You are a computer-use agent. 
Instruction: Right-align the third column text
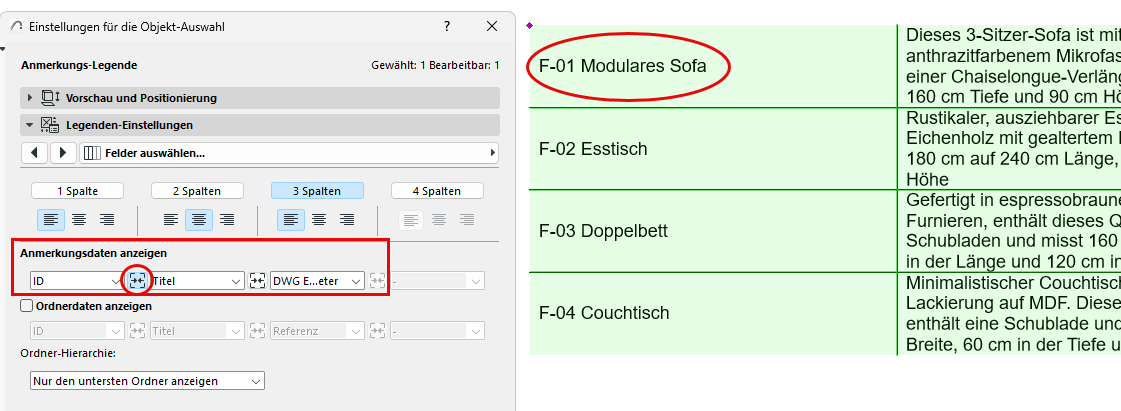(347, 219)
